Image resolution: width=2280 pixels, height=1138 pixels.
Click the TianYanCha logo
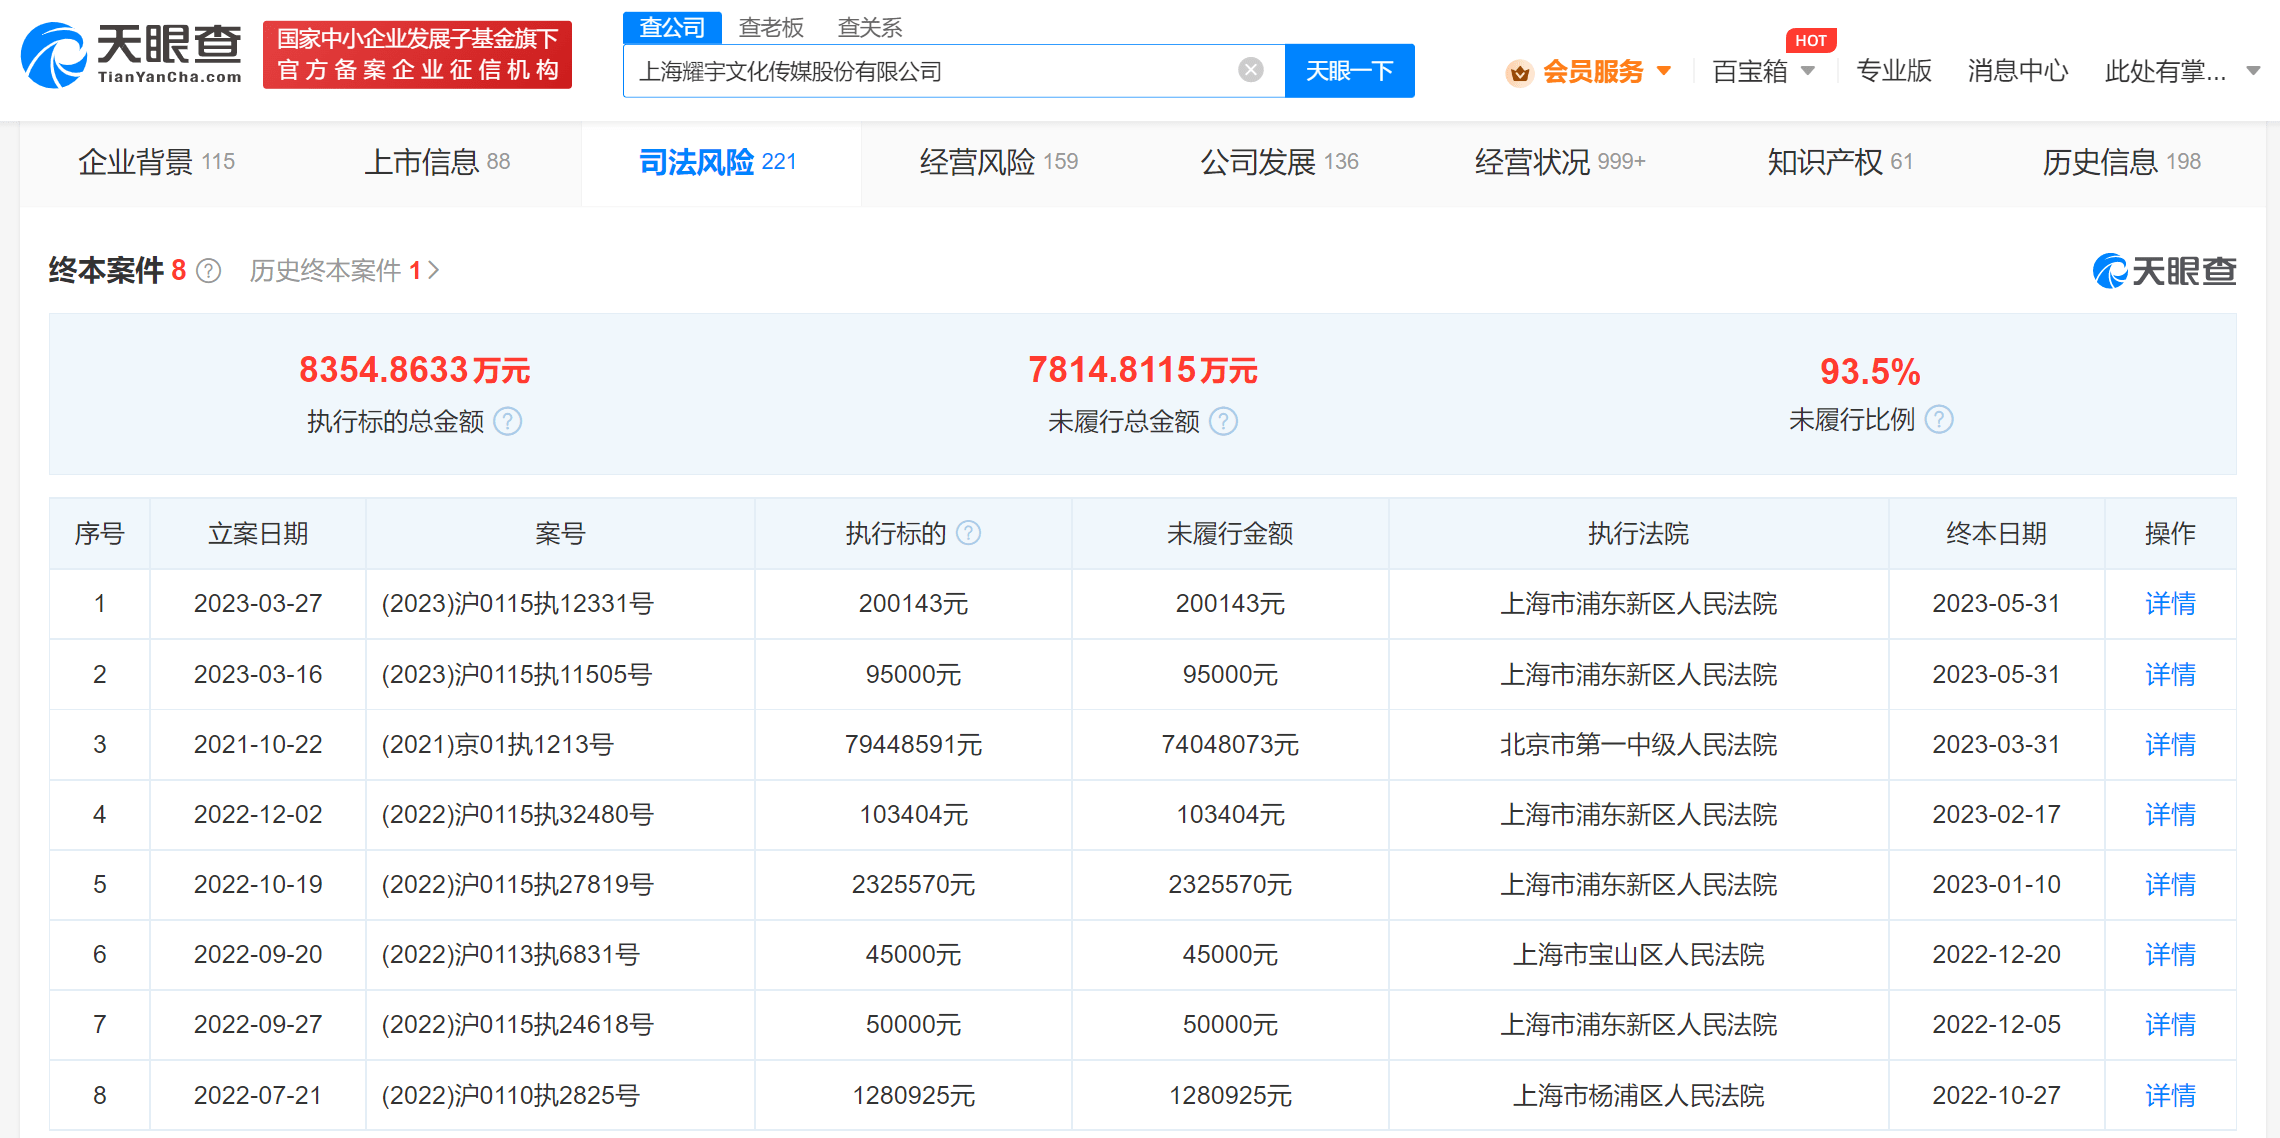tap(131, 54)
